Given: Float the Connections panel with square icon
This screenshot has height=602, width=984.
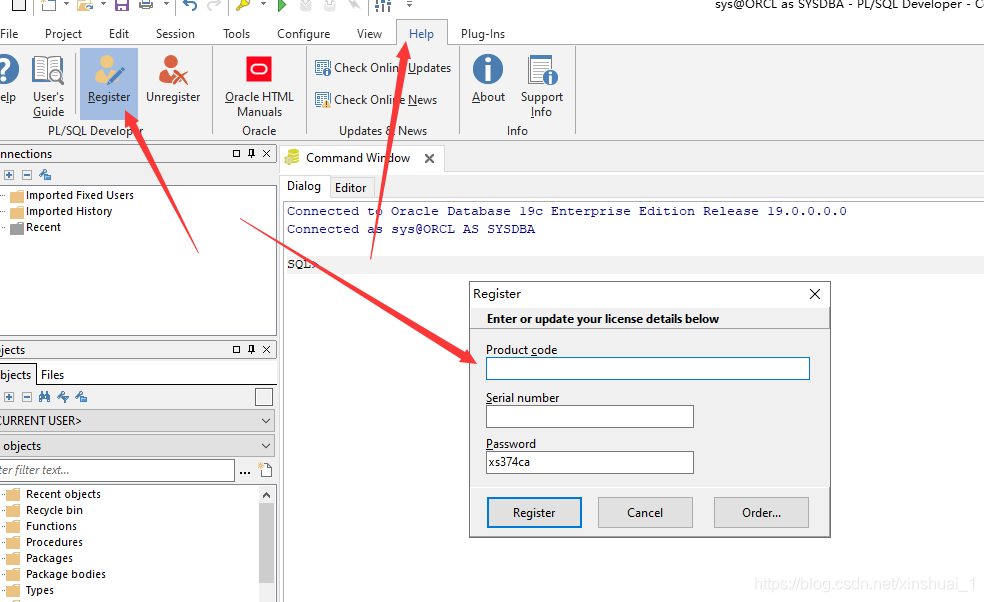Looking at the screenshot, I should click(237, 154).
